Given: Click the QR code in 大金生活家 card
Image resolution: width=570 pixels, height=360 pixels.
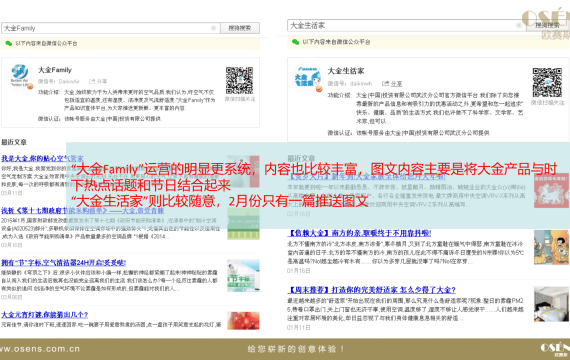Looking at the screenshot, I should pyautogui.click(x=547, y=82).
